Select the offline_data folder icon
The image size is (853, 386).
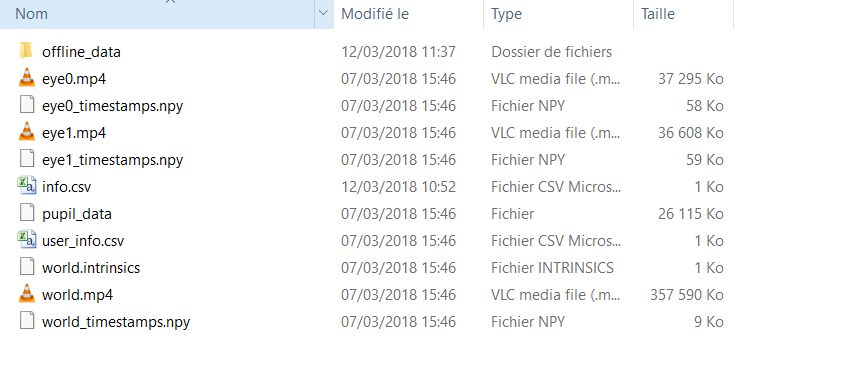pyautogui.click(x=26, y=51)
